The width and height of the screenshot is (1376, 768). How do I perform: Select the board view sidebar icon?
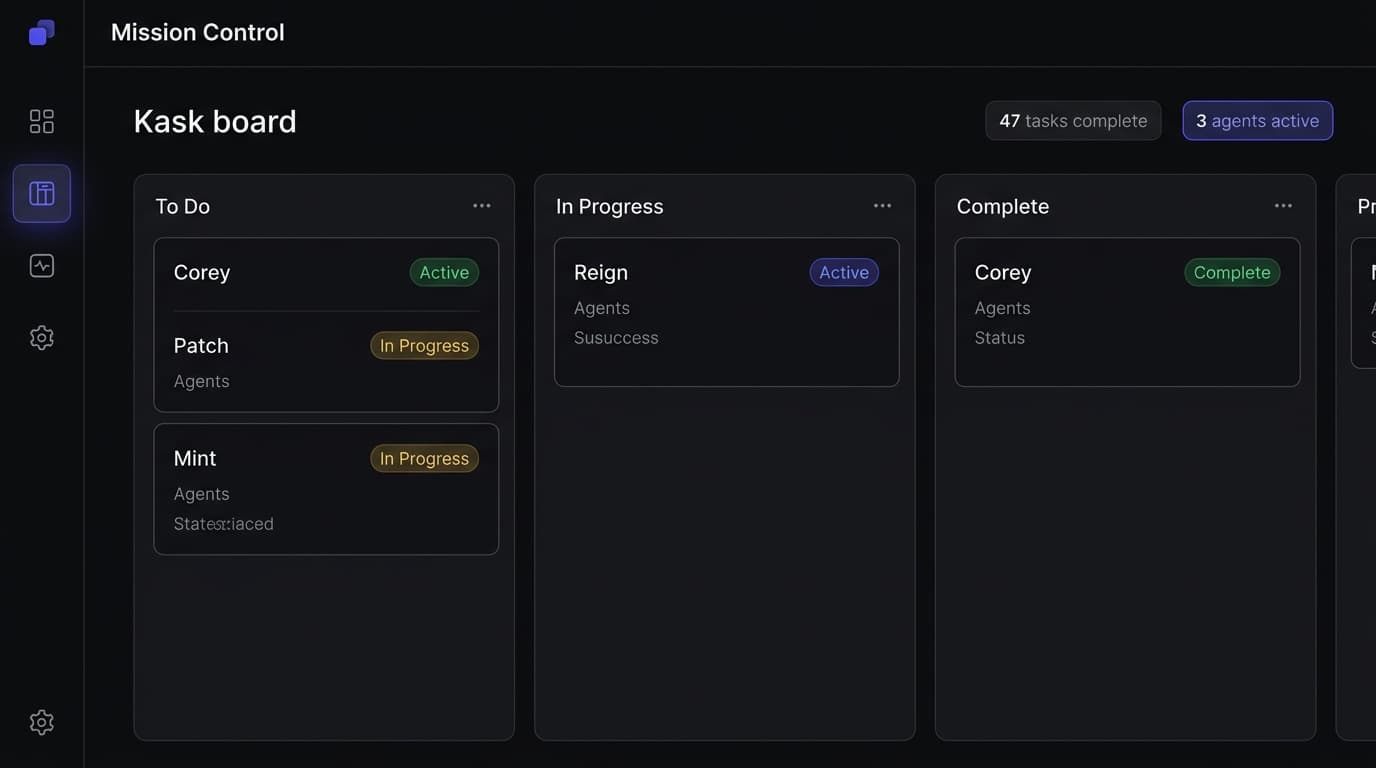(x=42, y=193)
